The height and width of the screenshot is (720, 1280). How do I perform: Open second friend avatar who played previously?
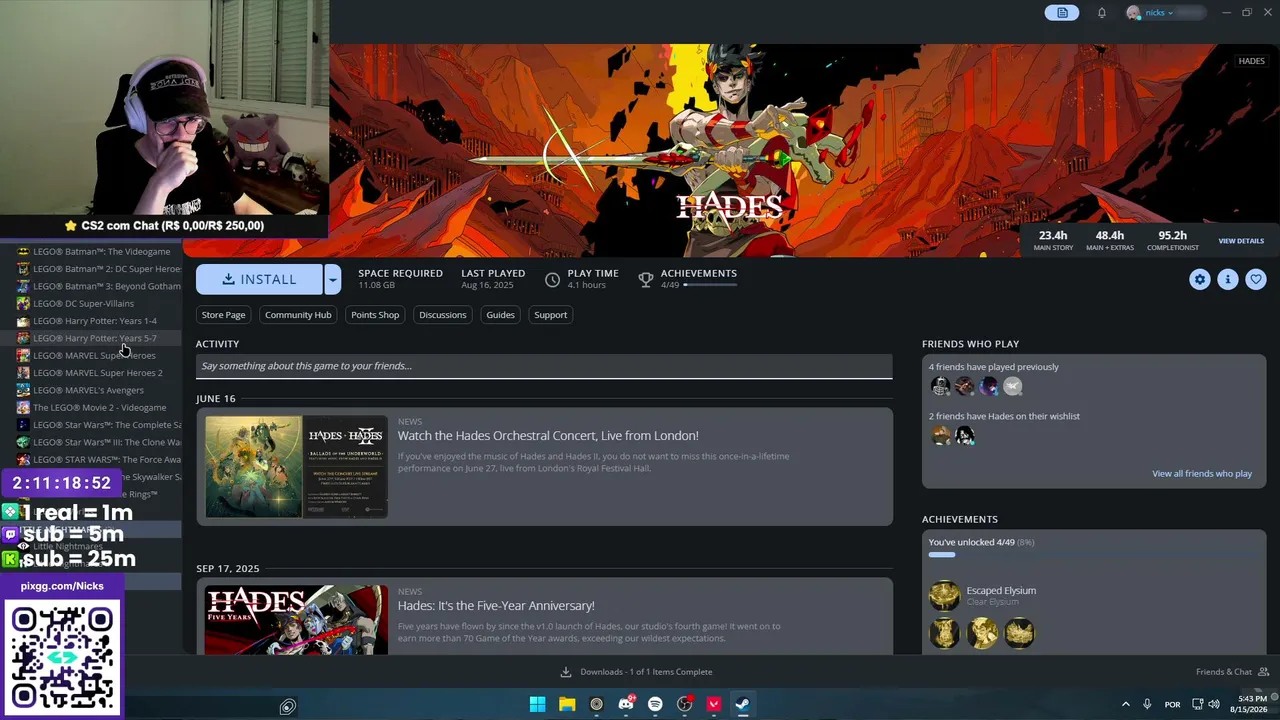964,386
